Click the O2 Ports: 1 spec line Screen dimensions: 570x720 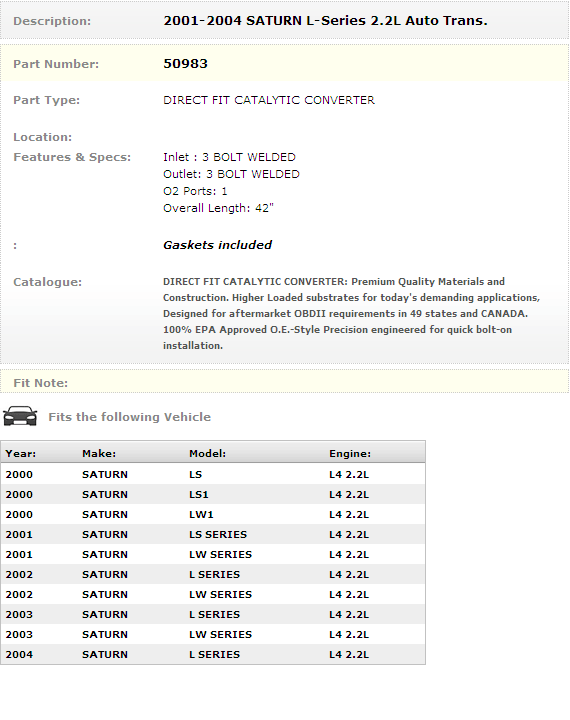[195, 191]
